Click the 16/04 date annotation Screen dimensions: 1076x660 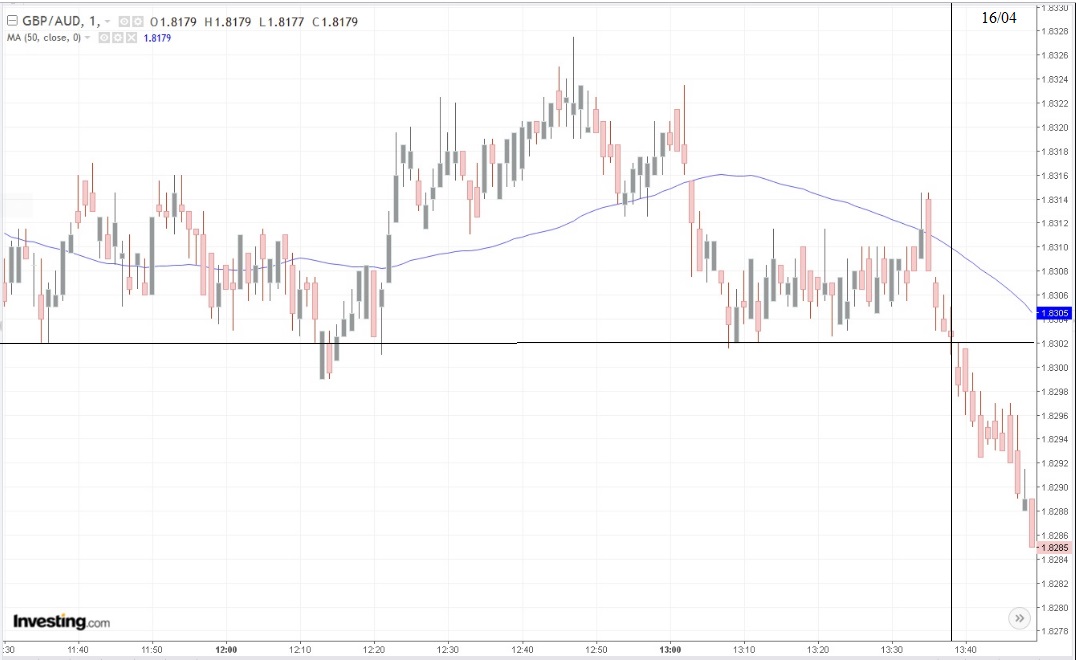[x=998, y=18]
